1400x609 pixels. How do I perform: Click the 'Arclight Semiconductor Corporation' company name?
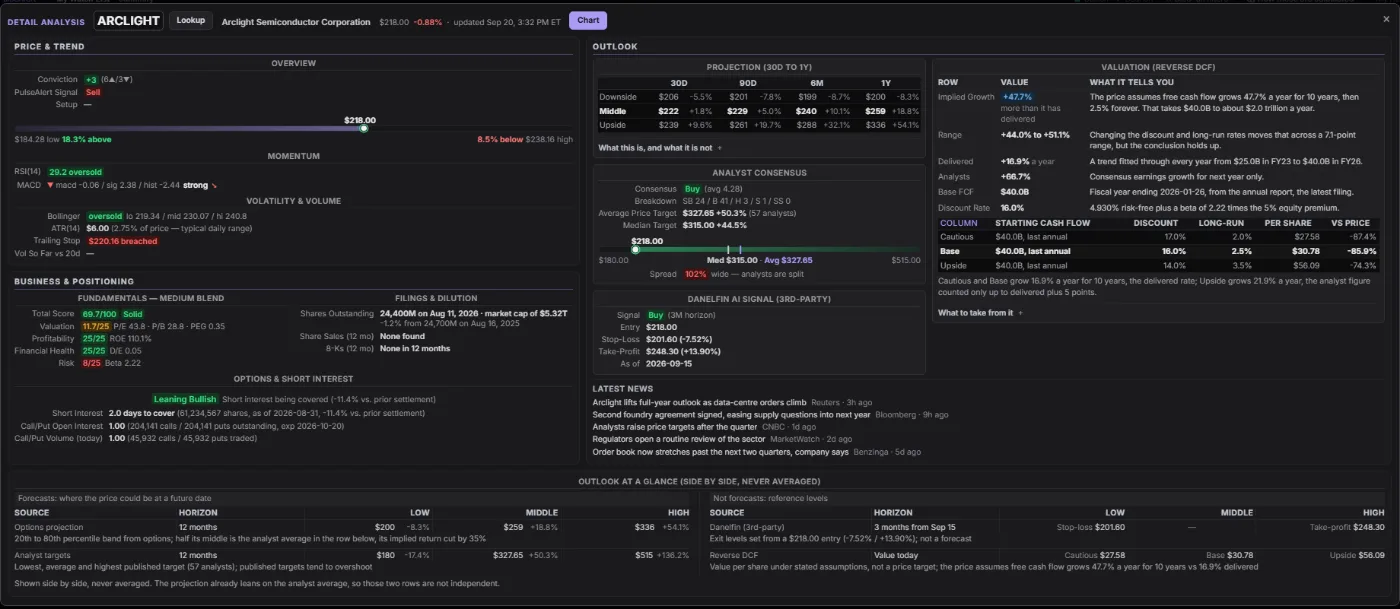(295, 21)
